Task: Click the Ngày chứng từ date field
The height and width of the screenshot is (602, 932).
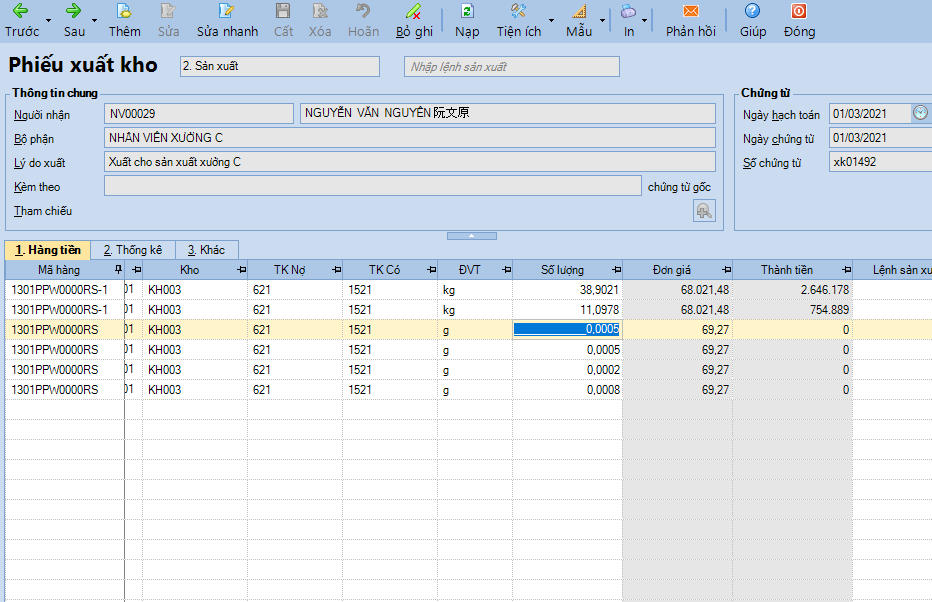Action: click(880, 138)
